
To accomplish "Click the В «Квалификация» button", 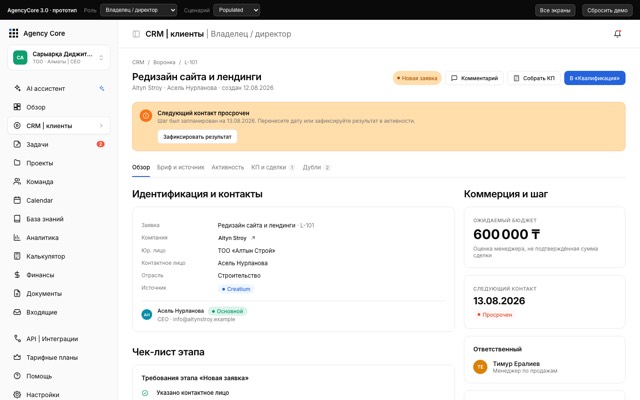I will pyautogui.click(x=595, y=78).
